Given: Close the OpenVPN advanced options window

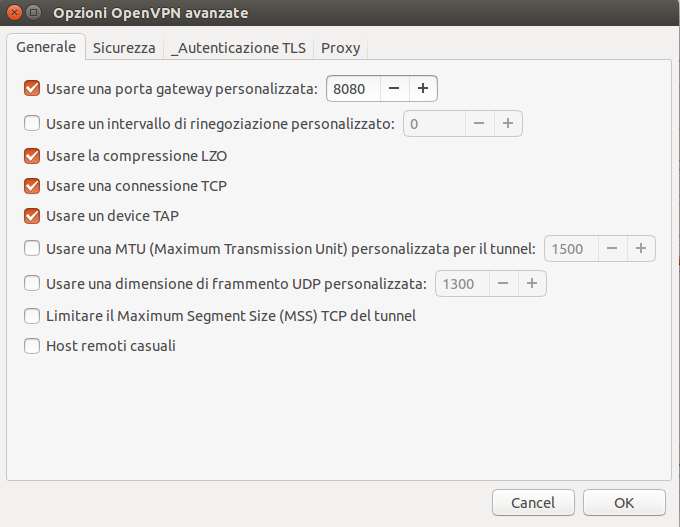Looking at the screenshot, I should [13, 13].
